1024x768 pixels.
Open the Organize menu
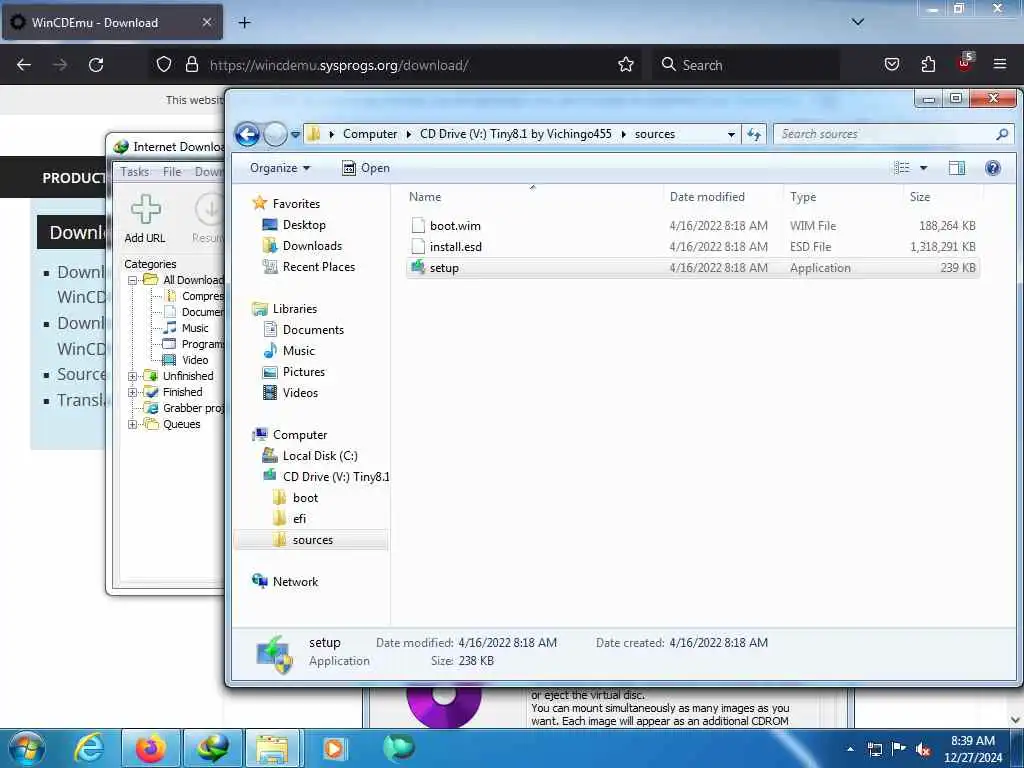pos(280,168)
